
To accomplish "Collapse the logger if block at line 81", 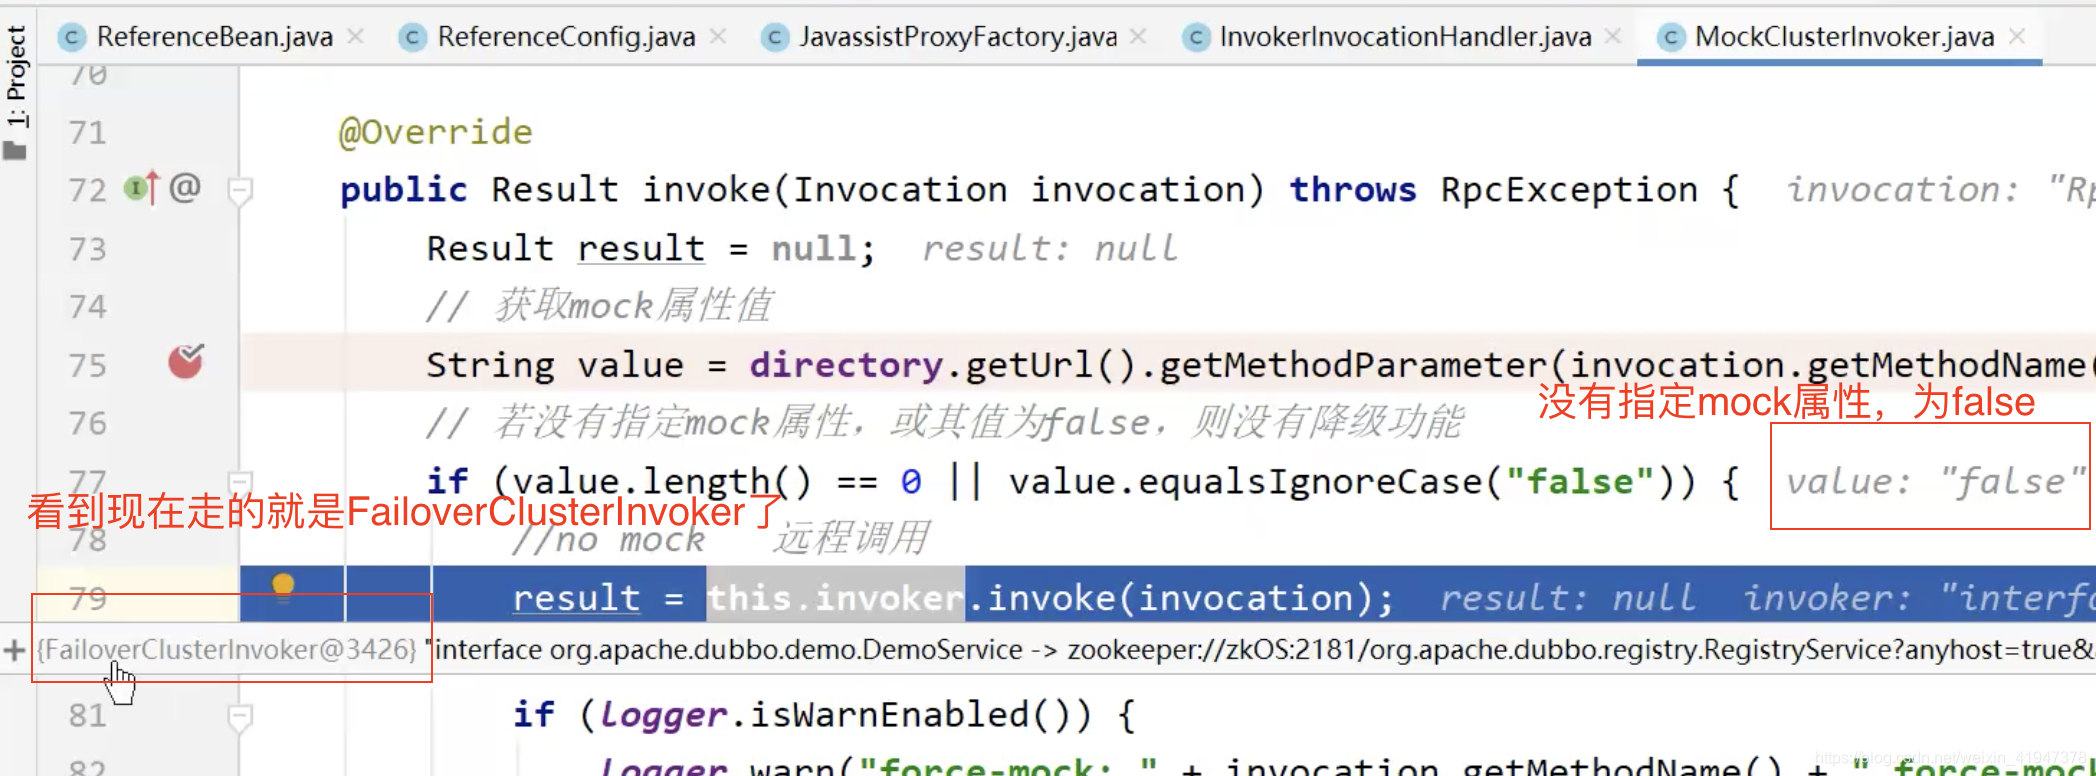I will [x=240, y=717].
